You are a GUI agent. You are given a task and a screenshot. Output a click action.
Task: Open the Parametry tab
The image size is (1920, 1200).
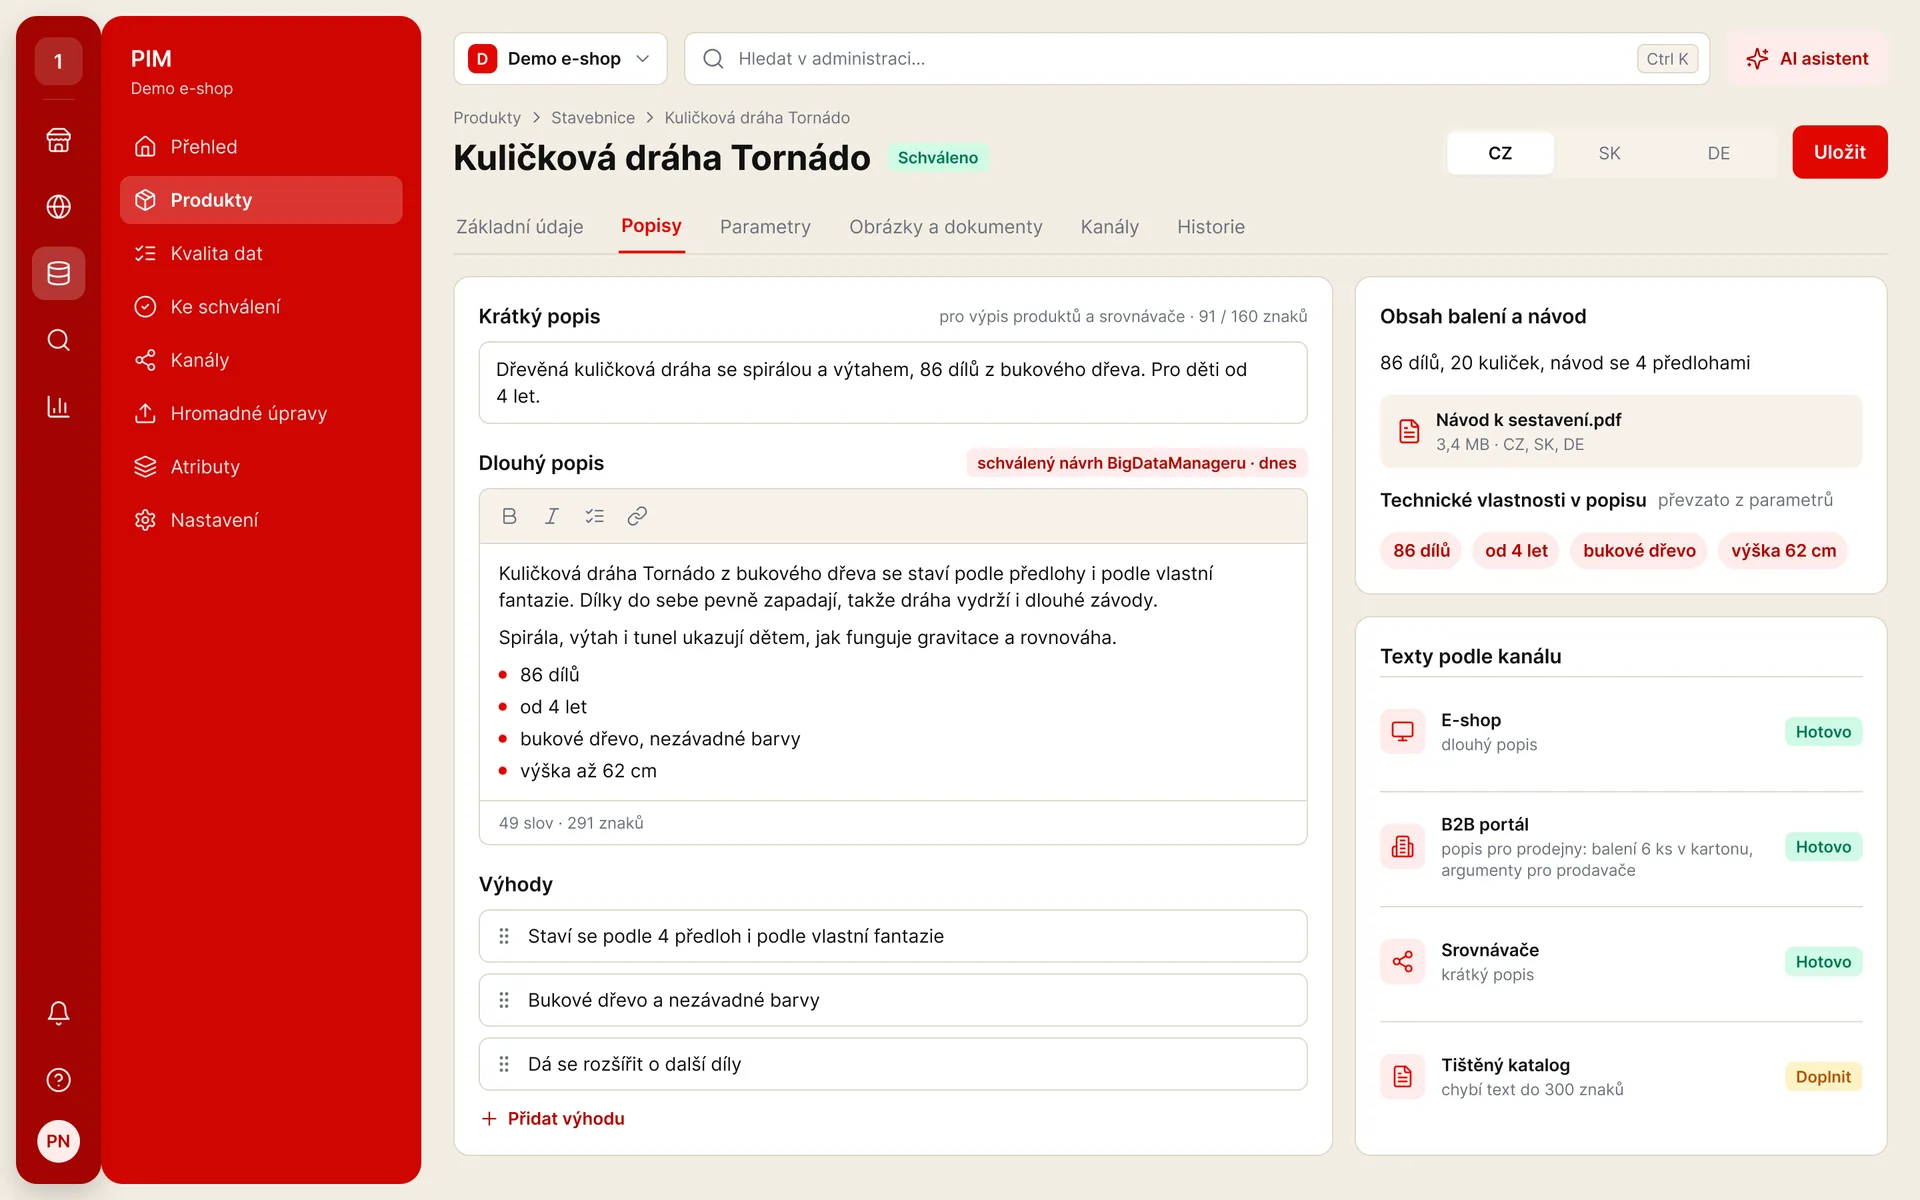pyautogui.click(x=765, y=227)
